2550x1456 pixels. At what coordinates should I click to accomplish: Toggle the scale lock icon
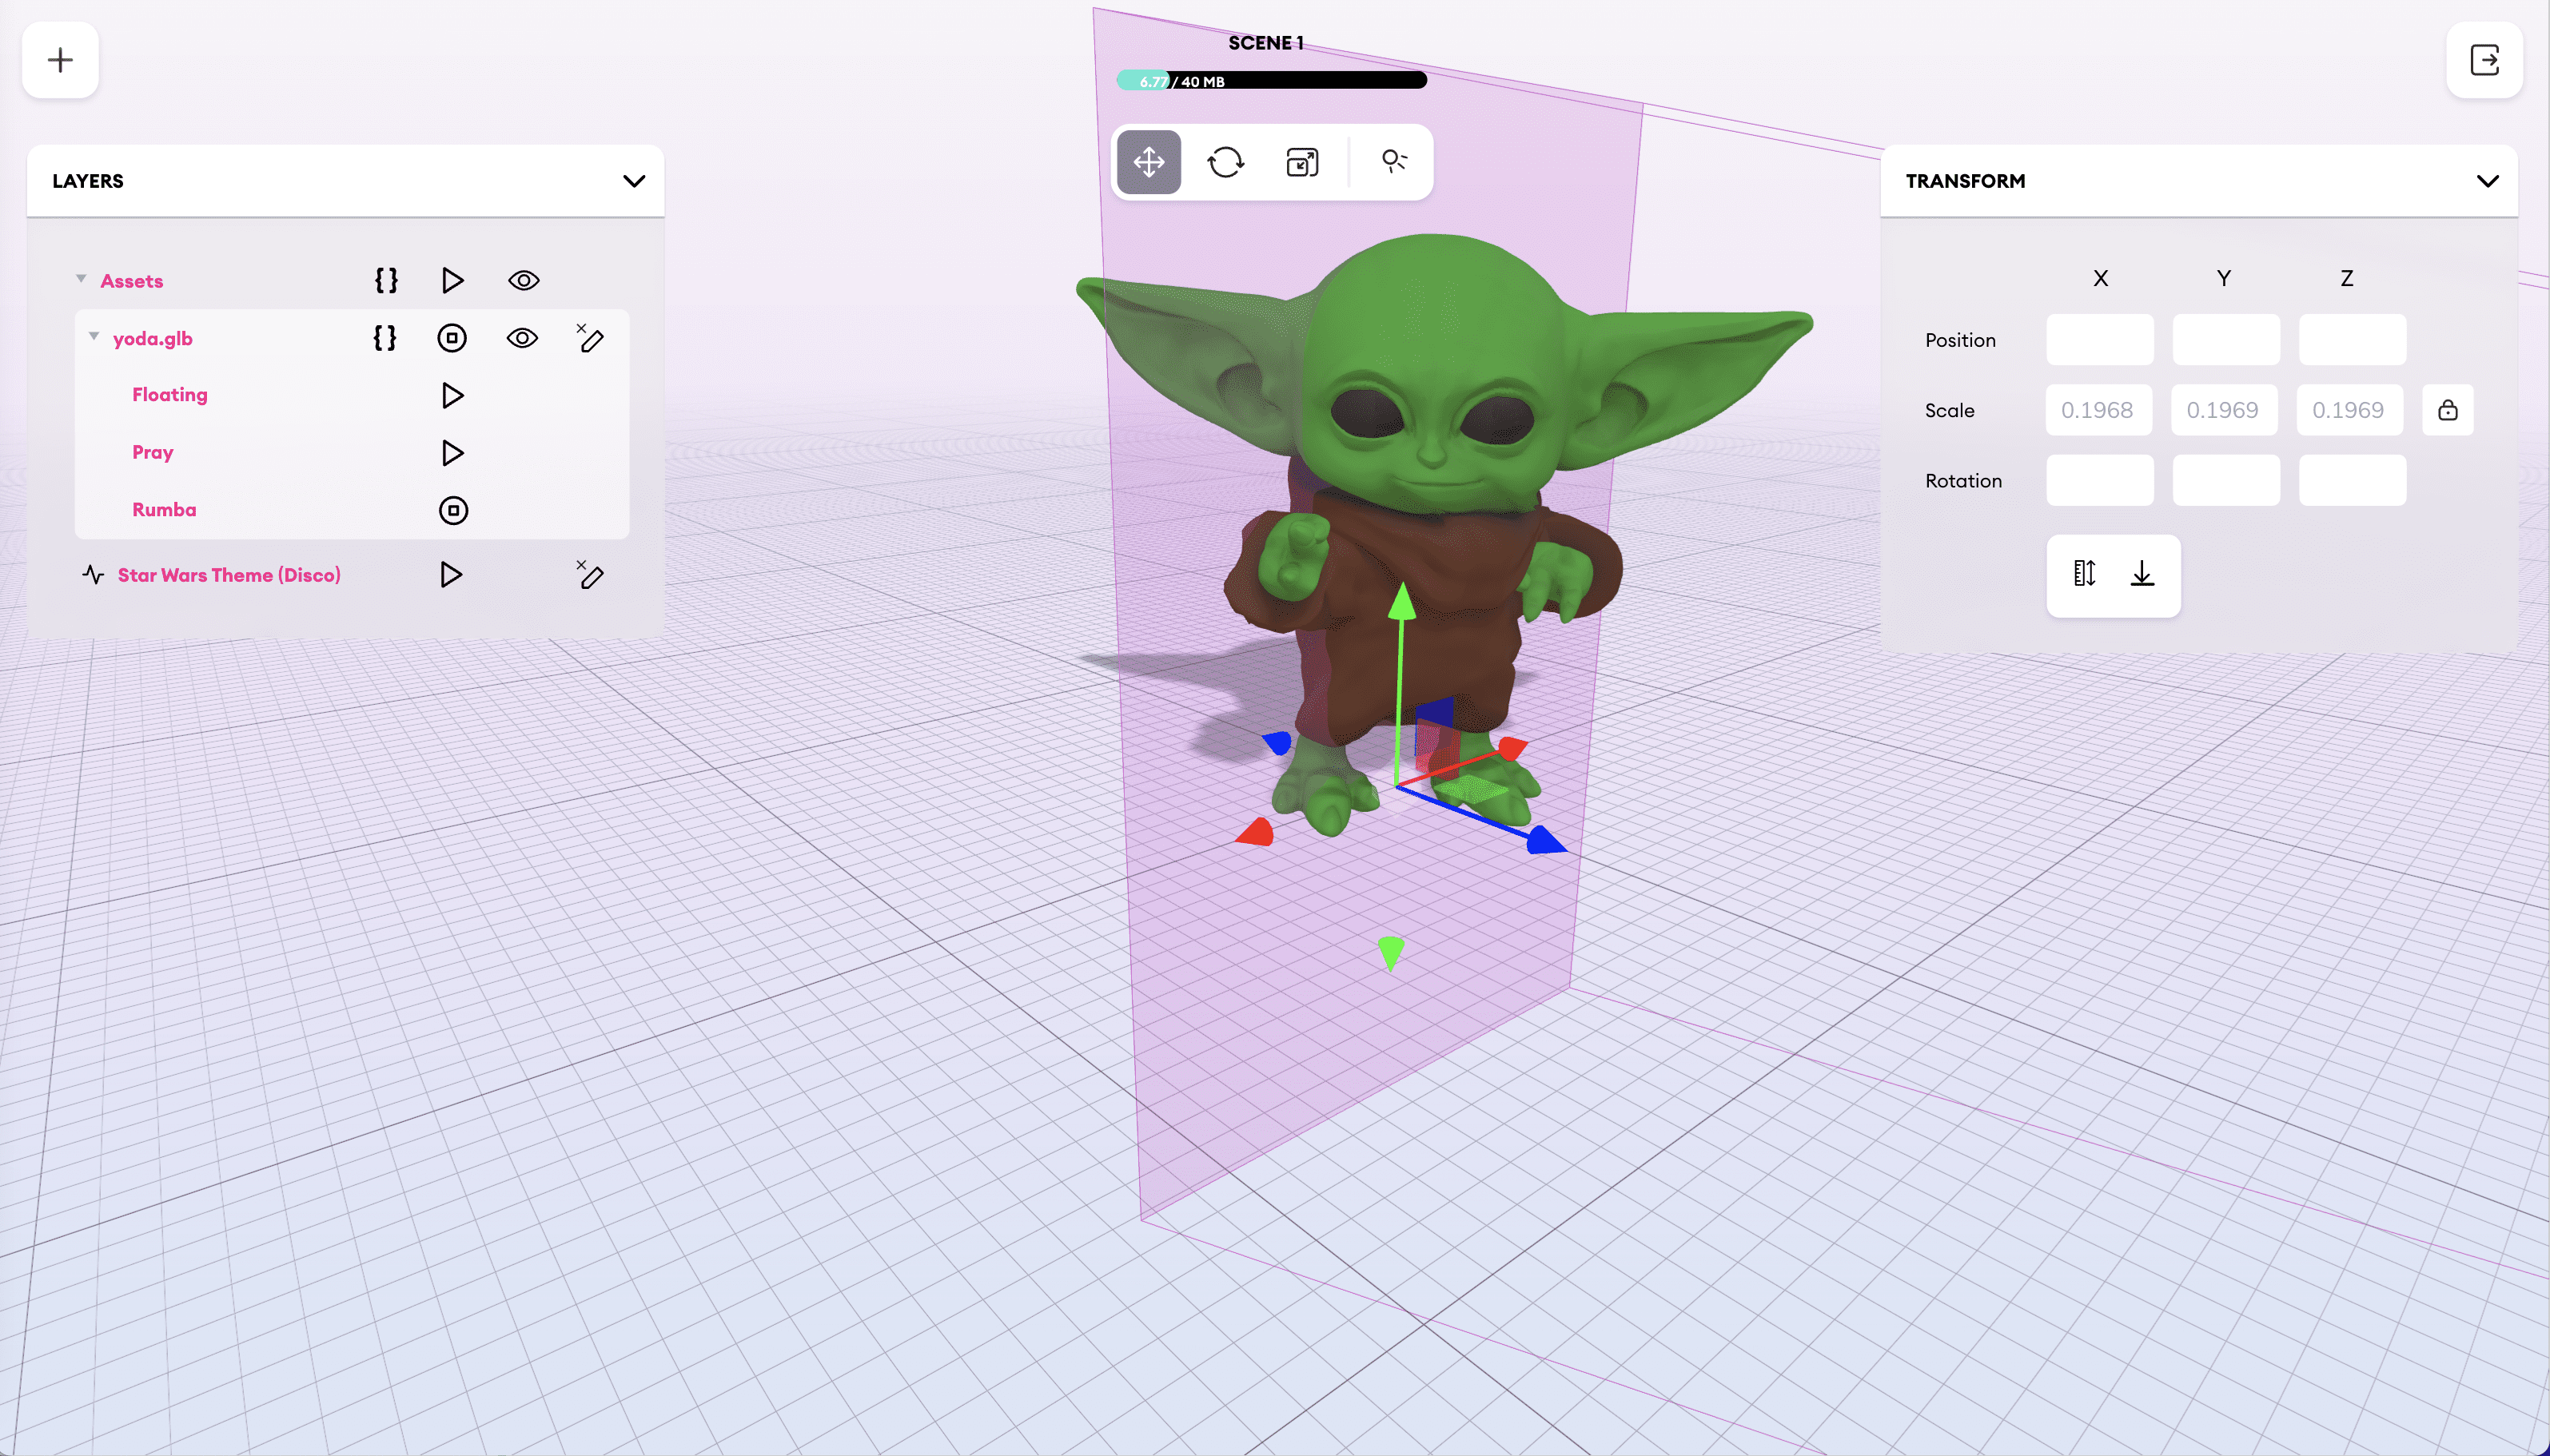[x=2447, y=410]
